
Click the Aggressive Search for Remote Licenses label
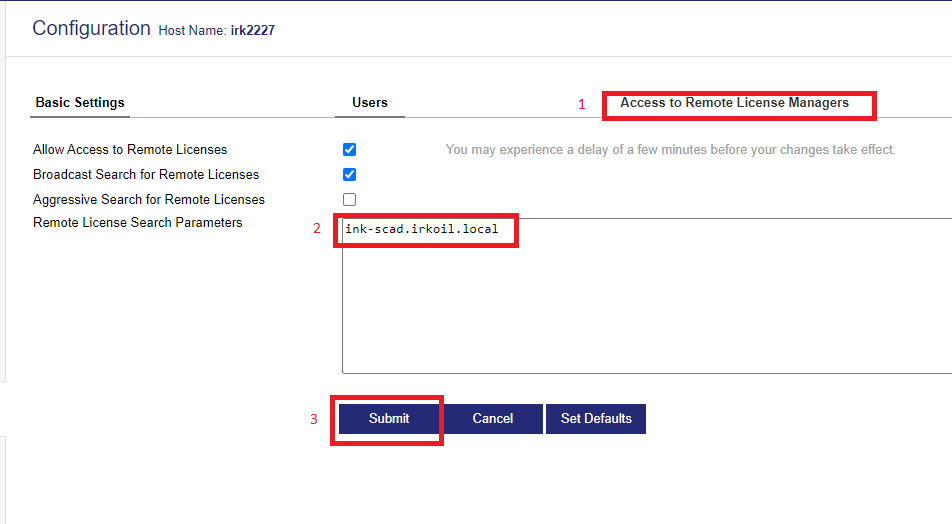149,199
